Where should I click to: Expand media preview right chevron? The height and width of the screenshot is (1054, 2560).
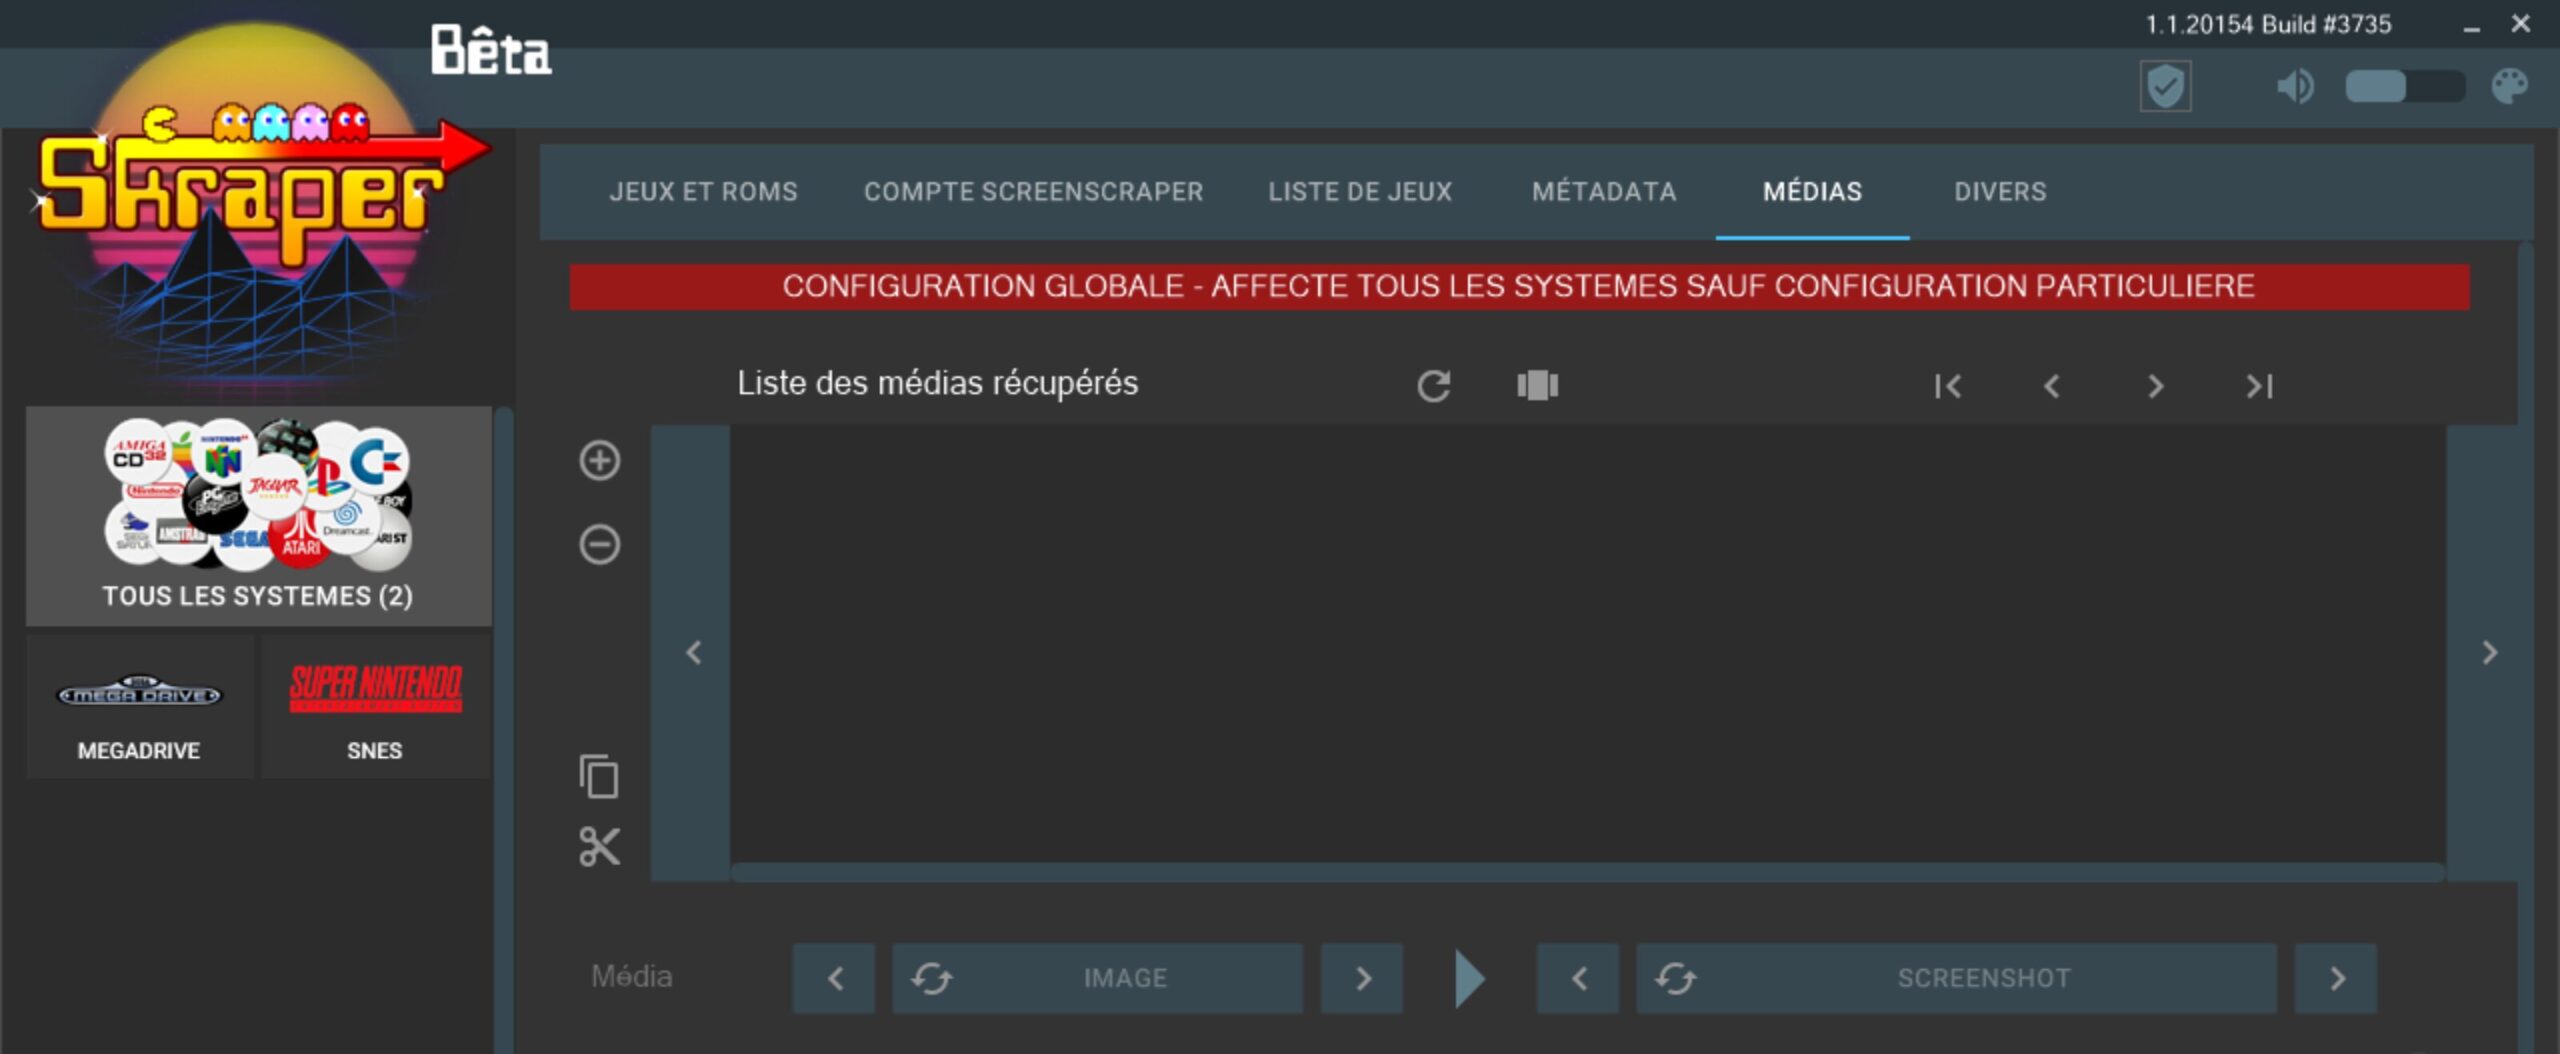pos(2489,653)
